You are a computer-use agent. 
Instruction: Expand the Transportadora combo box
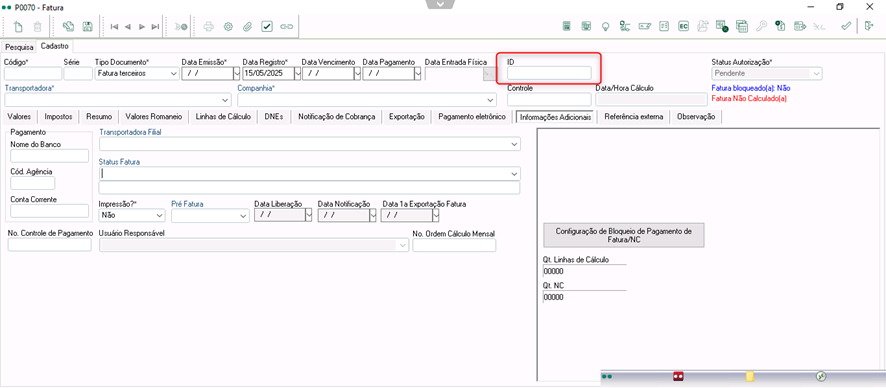tap(226, 100)
